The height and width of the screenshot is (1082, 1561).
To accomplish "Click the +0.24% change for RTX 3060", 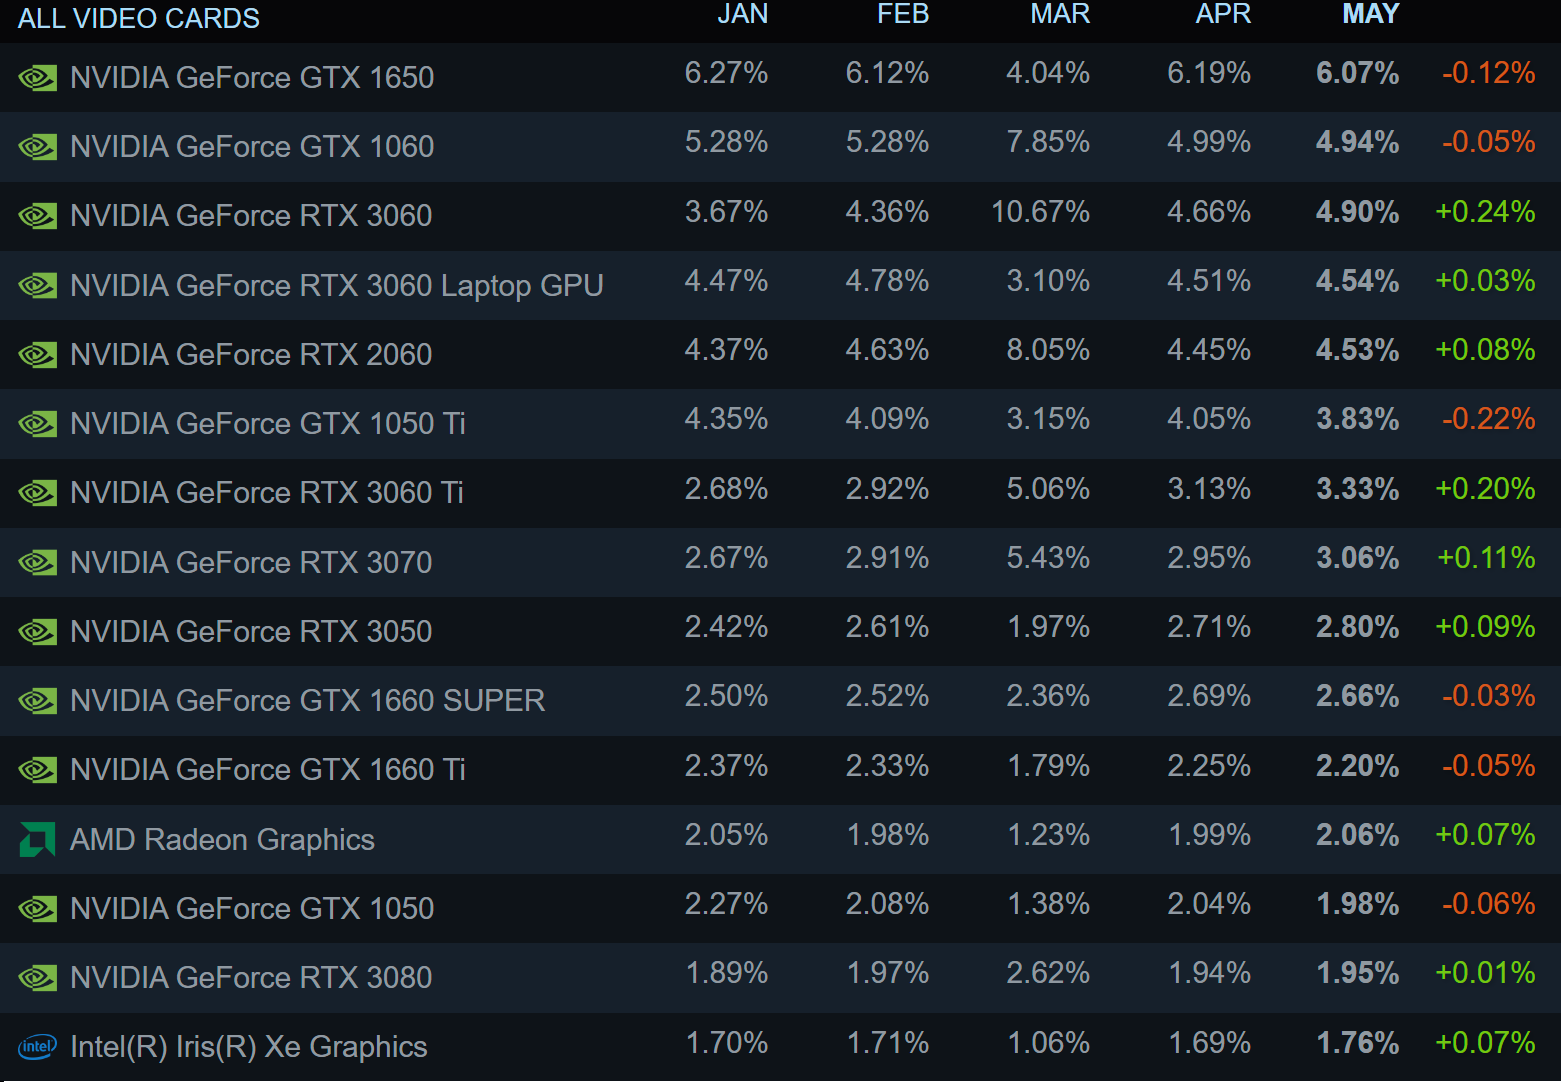I will (x=1485, y=212).
